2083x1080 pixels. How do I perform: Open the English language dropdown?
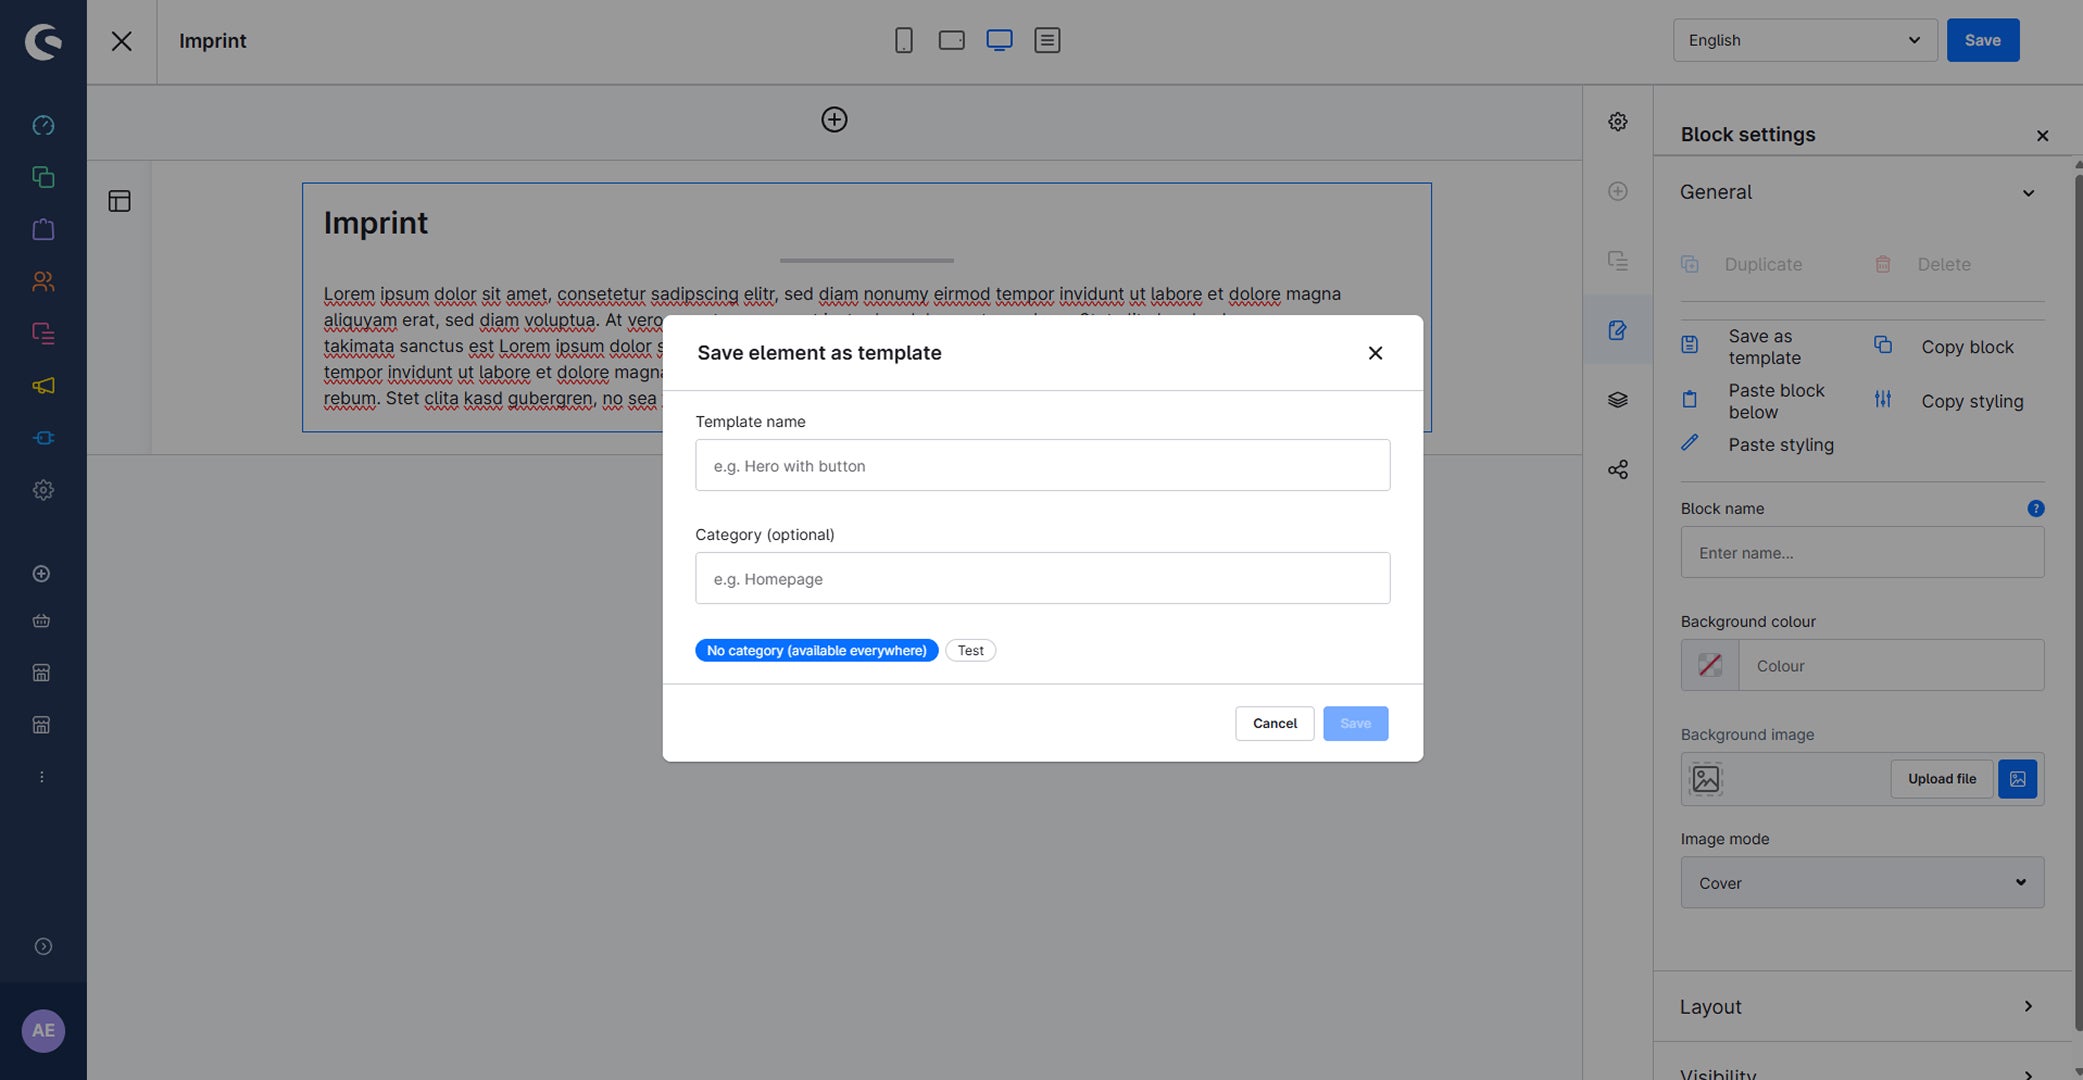click(1805, 40)
